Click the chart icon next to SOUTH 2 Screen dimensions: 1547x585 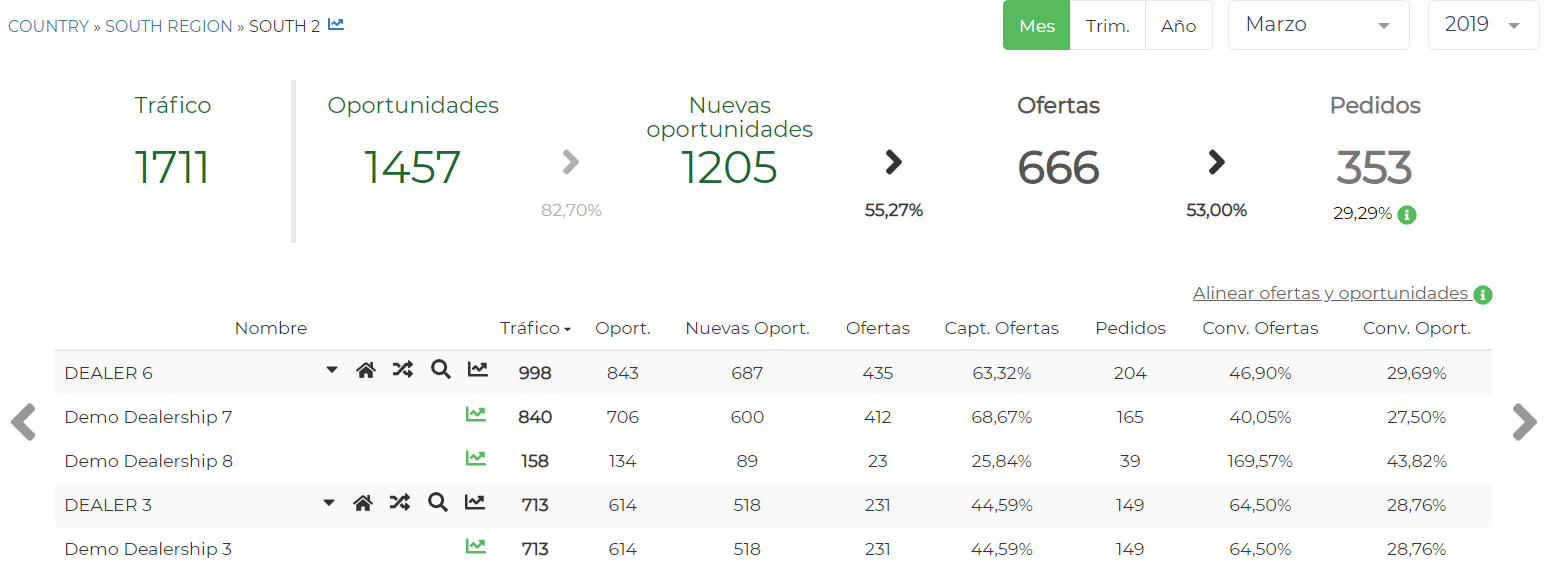(336, 25)
